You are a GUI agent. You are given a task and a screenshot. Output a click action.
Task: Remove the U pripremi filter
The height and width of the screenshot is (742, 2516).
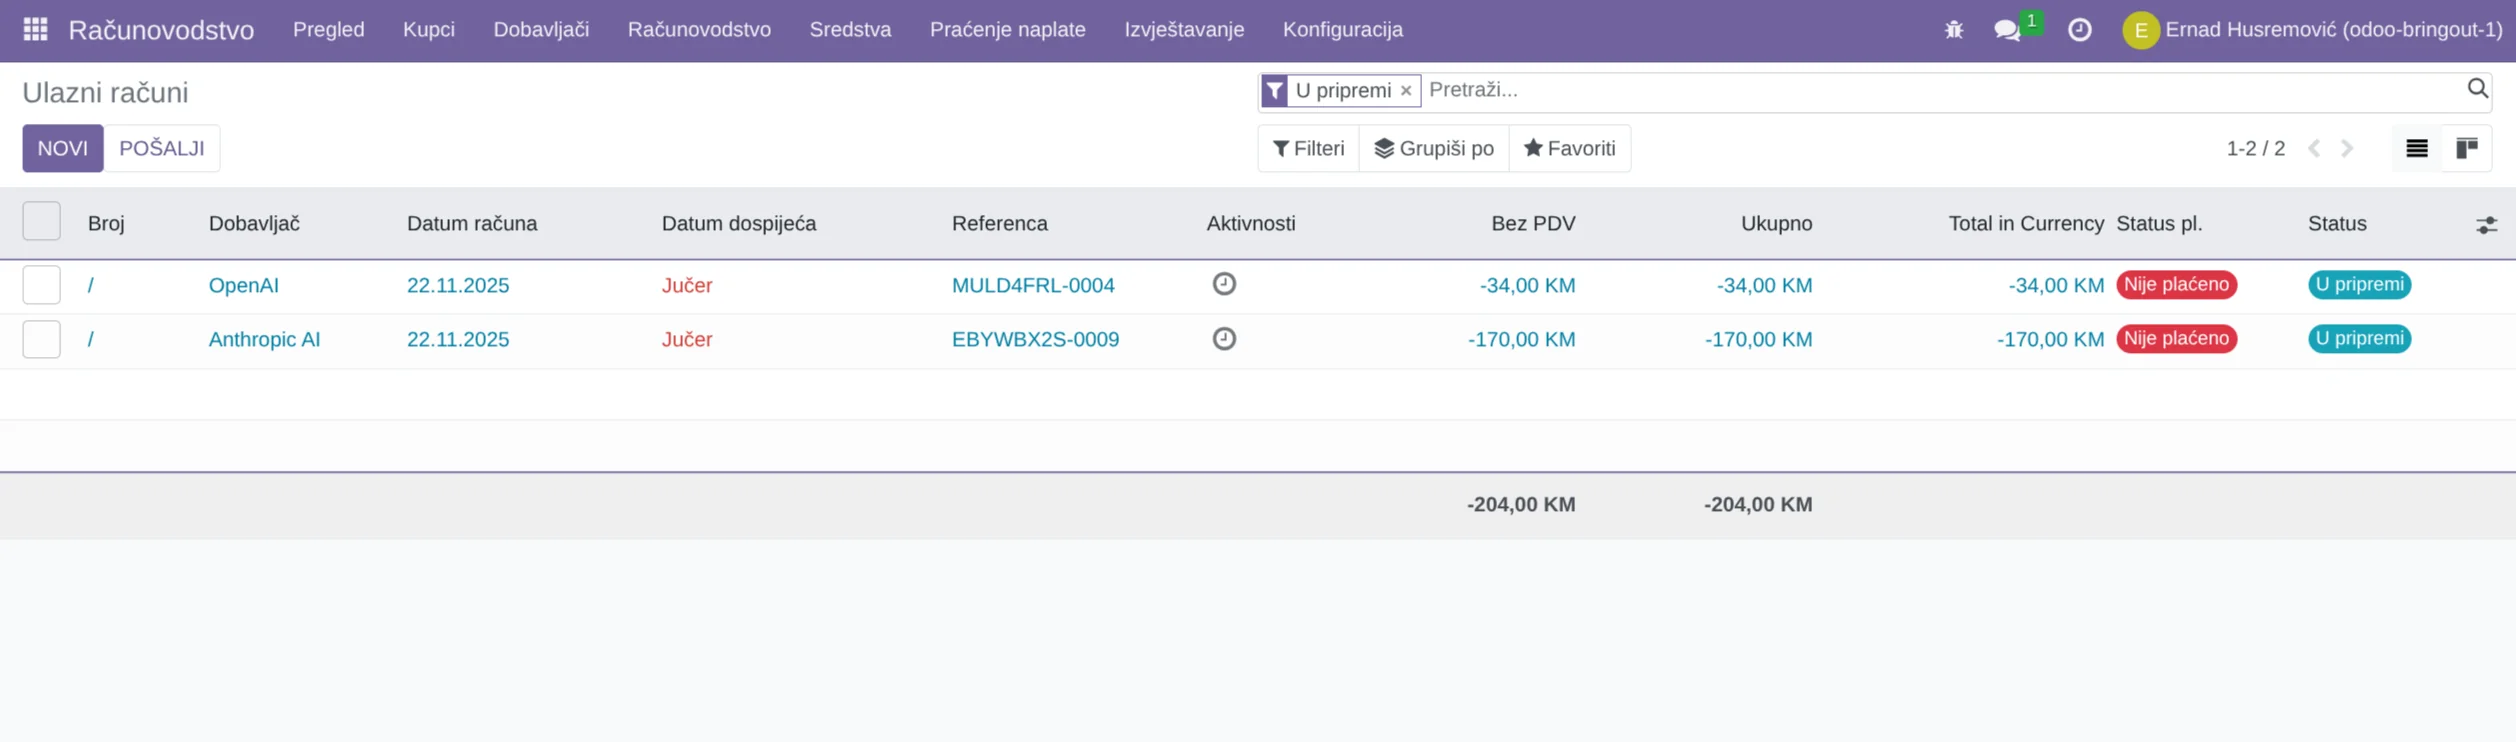pos(1406,91)
